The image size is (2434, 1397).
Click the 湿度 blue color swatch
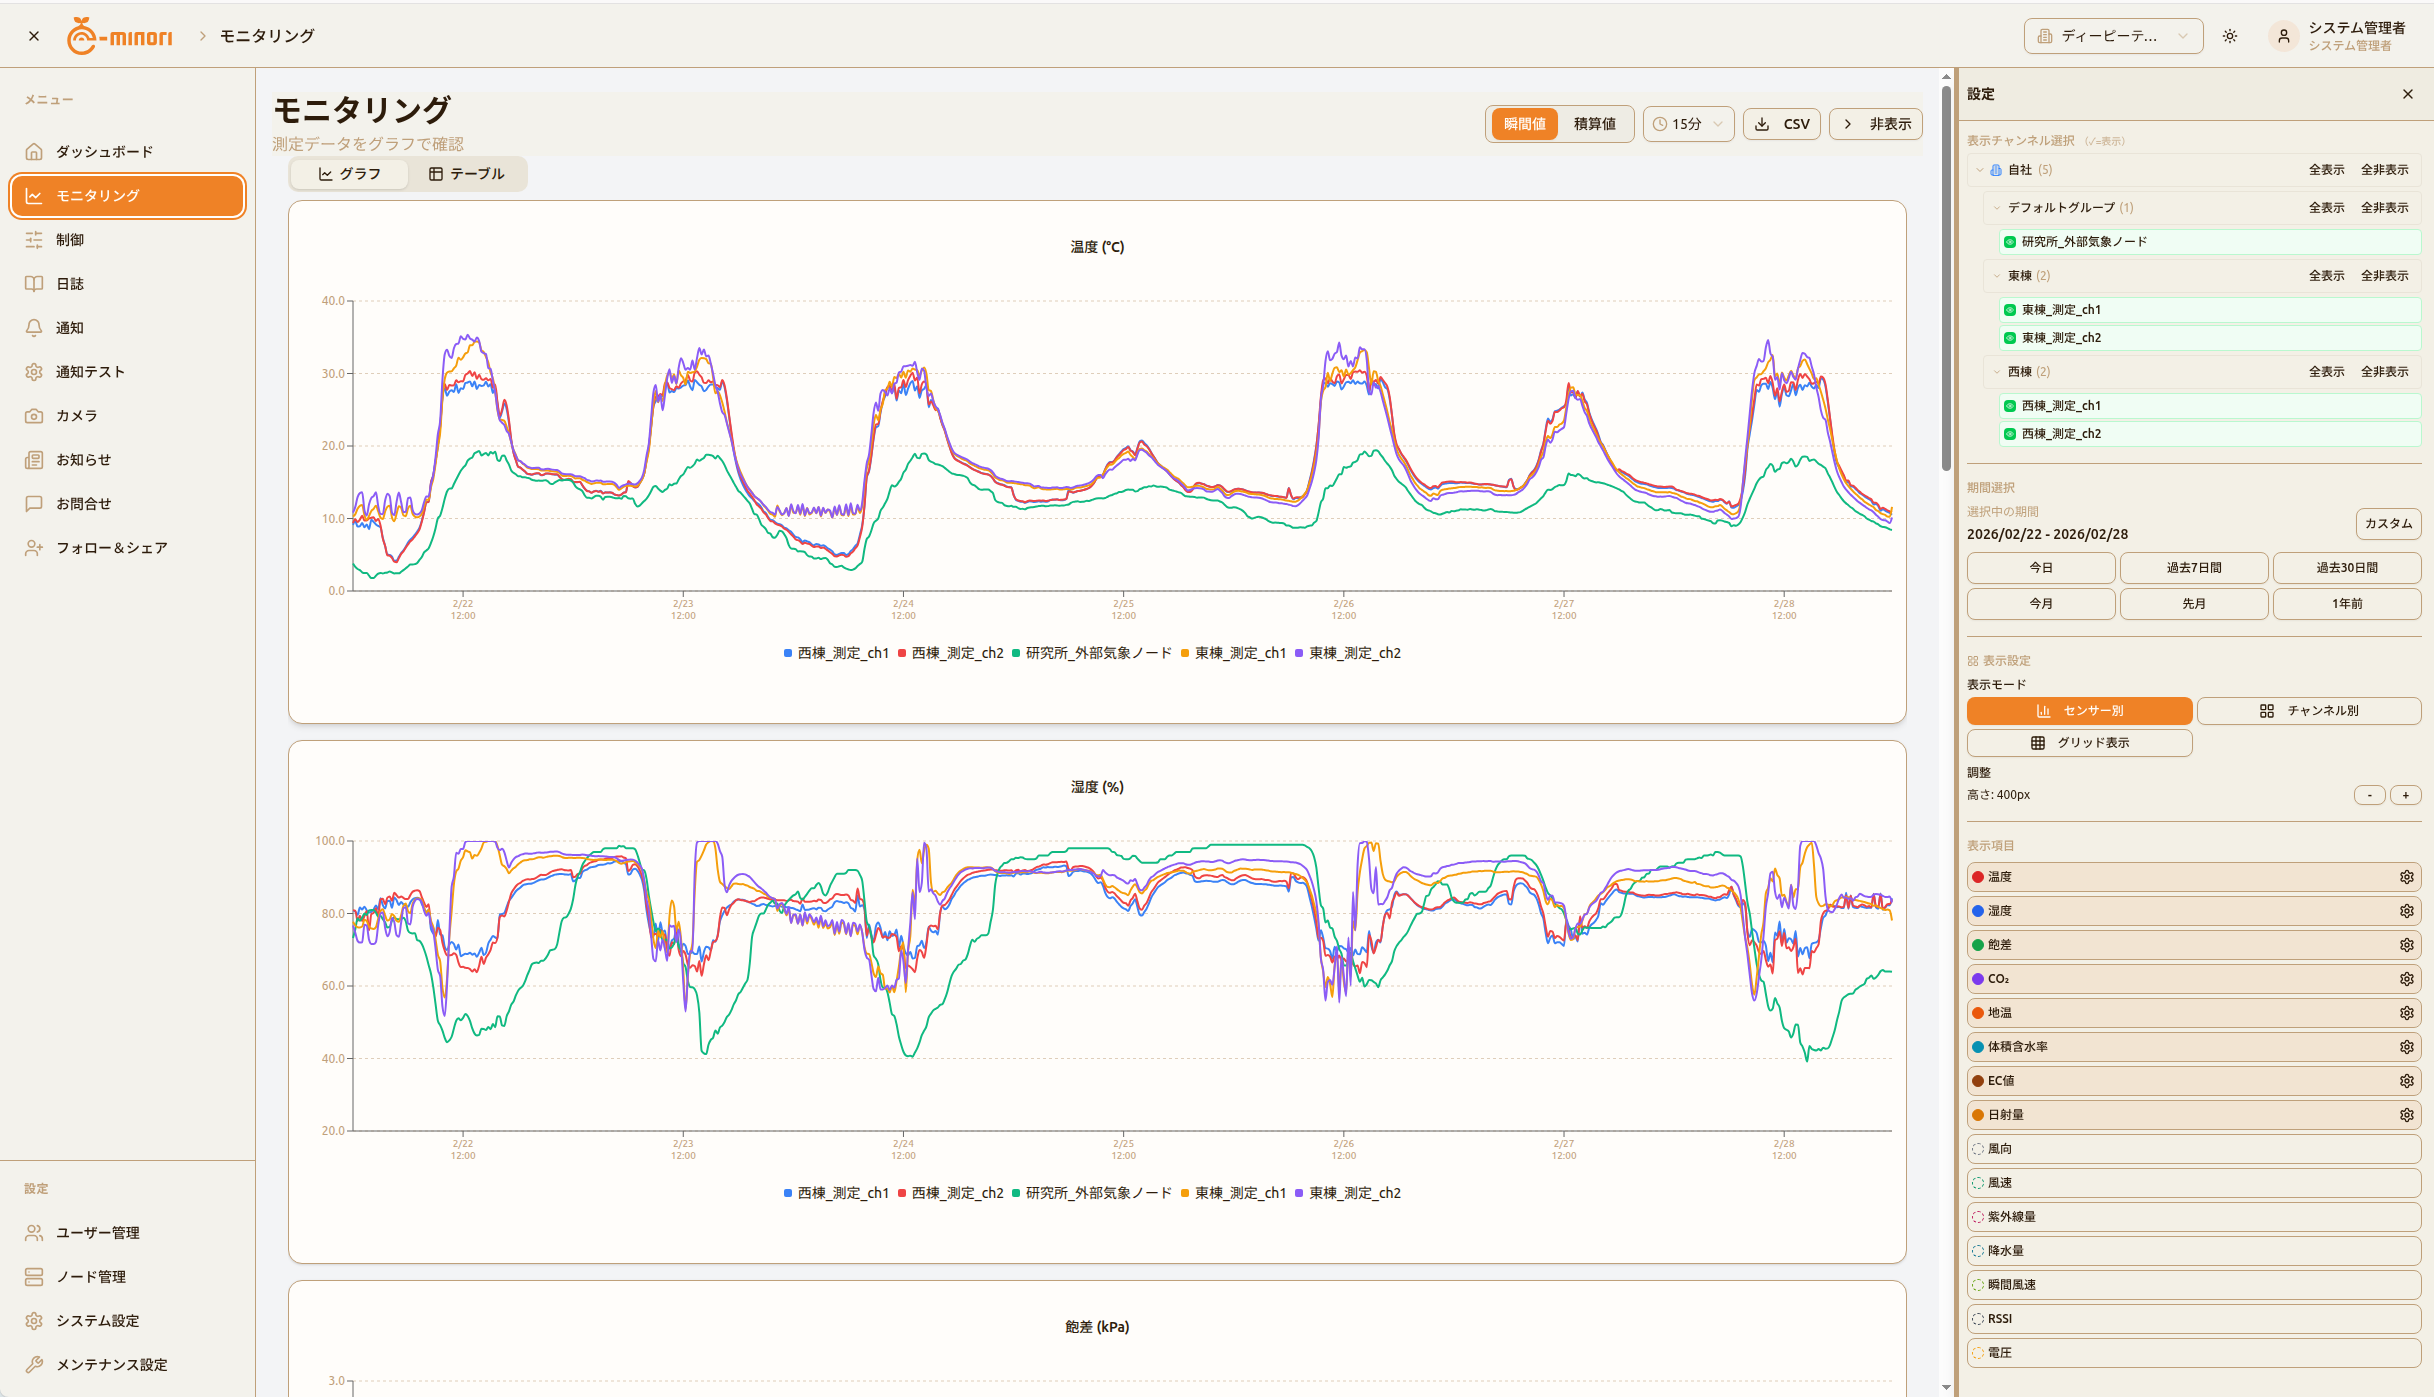click(x=1978, y=911)
